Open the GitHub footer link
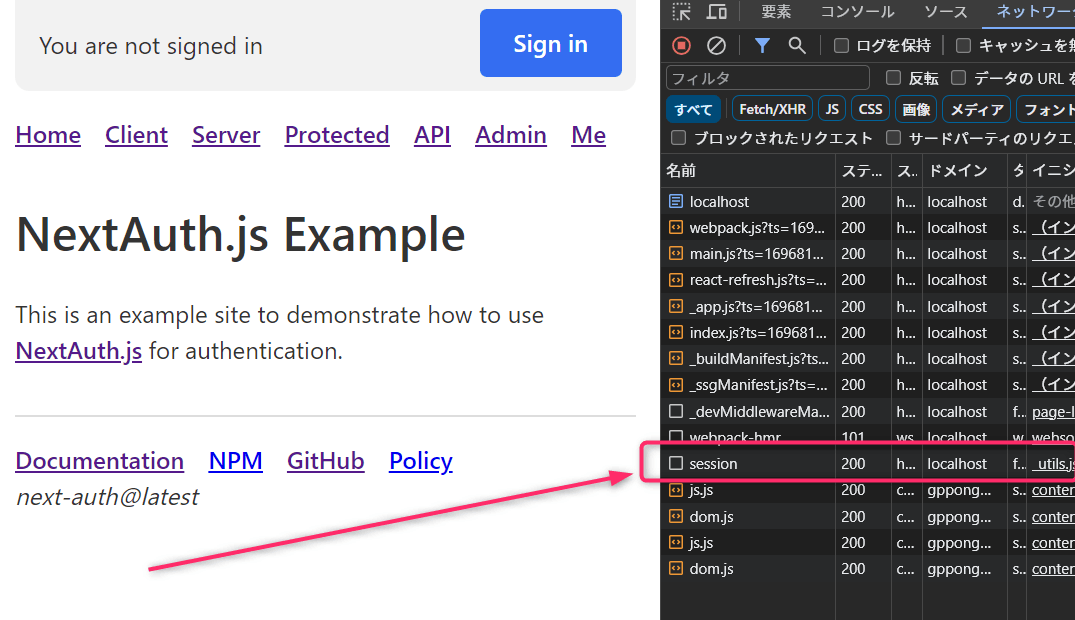The image size is (1075, 620). point(326,461)
